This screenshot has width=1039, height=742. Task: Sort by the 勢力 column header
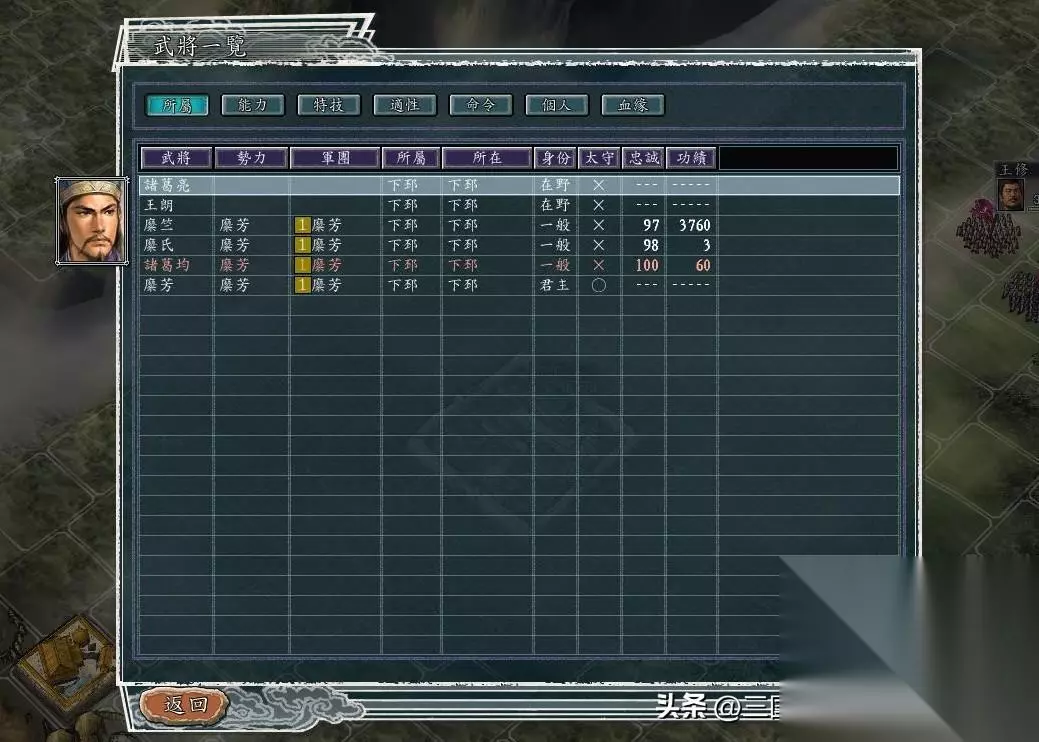(252, 158)
